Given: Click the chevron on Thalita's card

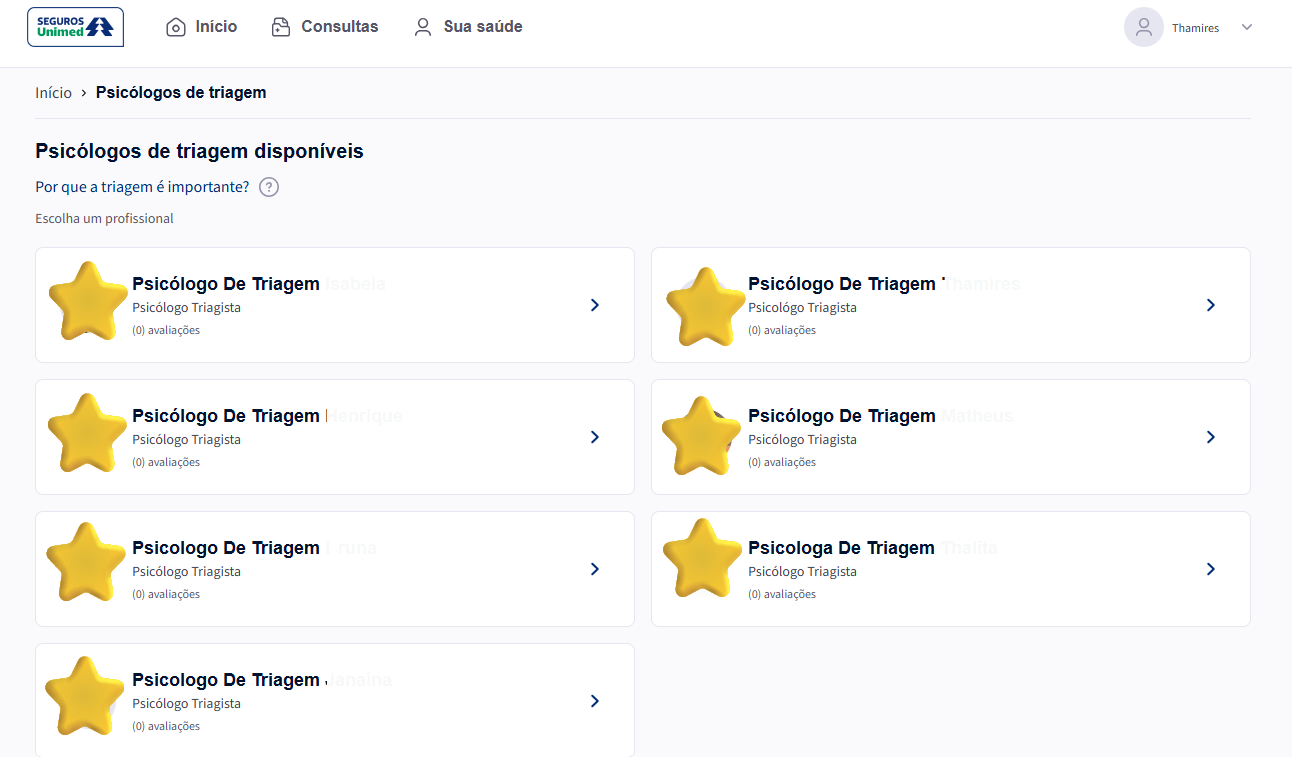Looking at the screenshot, I should tap(1211, 569).
